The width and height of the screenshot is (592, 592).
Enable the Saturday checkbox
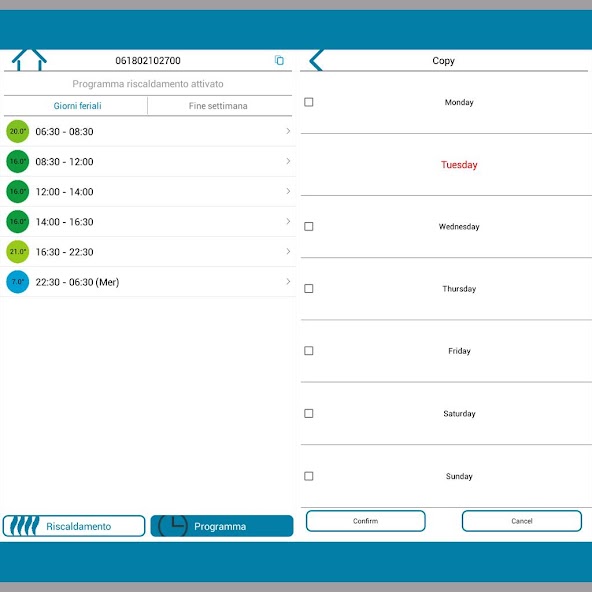click(308, 413)
